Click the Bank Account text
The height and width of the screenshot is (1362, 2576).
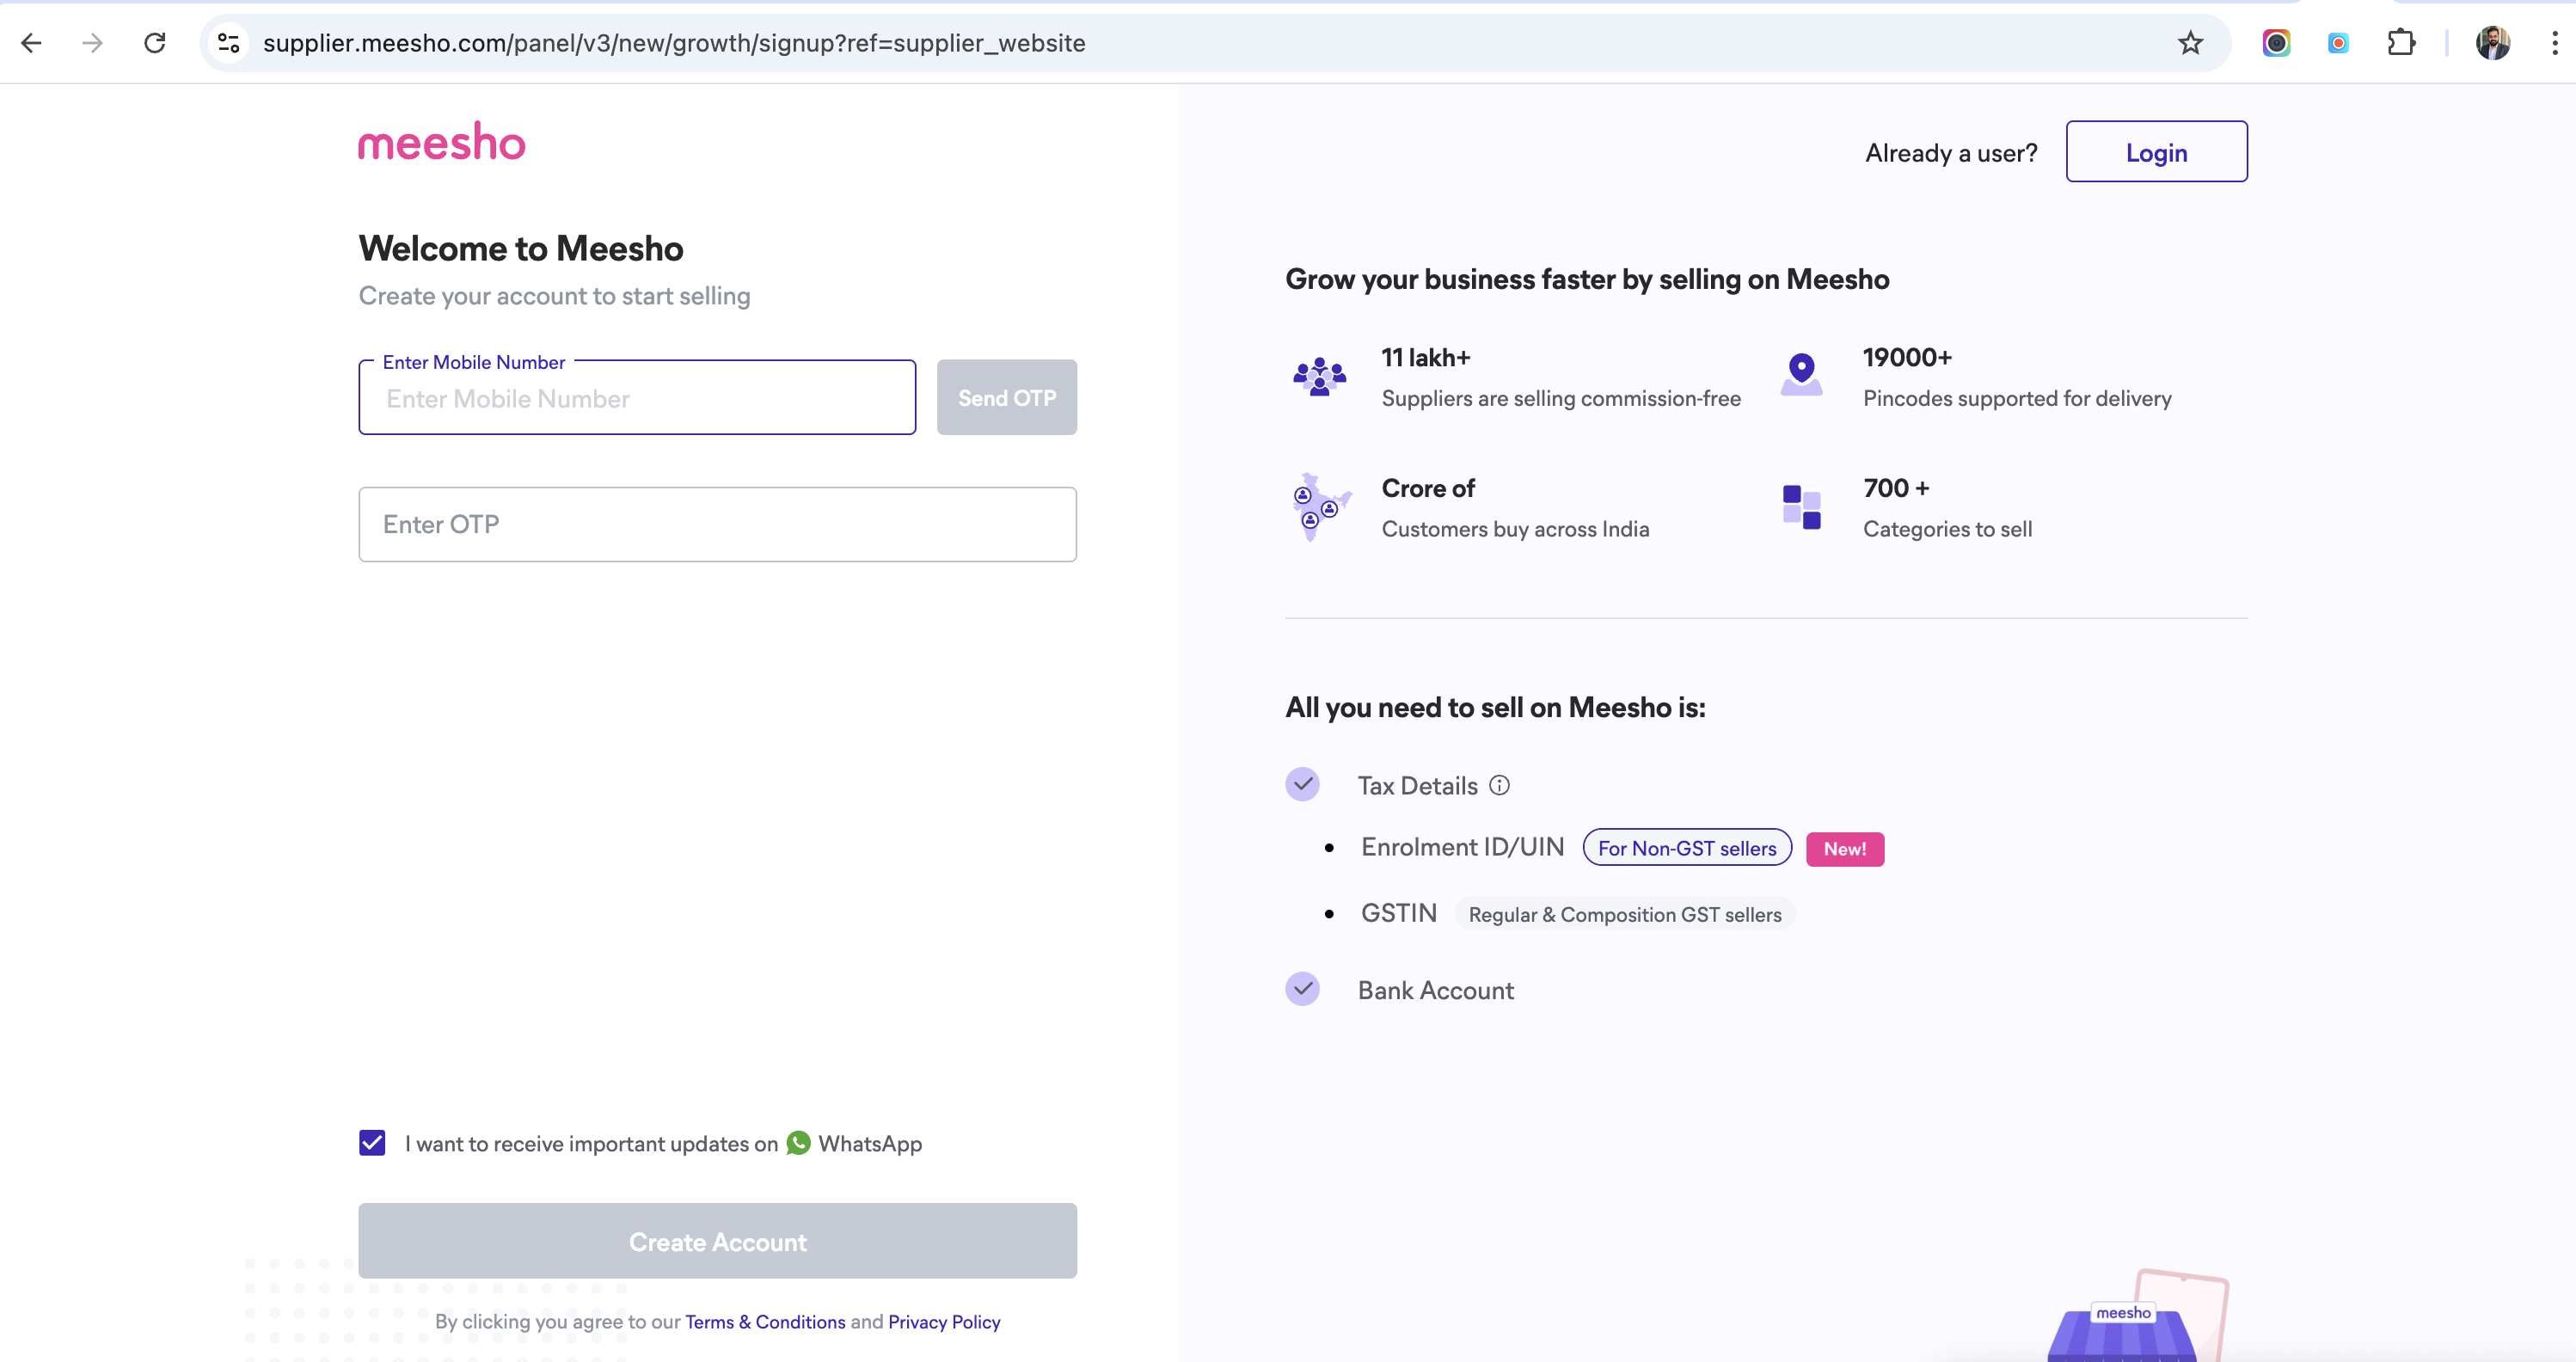[1435, 990]
